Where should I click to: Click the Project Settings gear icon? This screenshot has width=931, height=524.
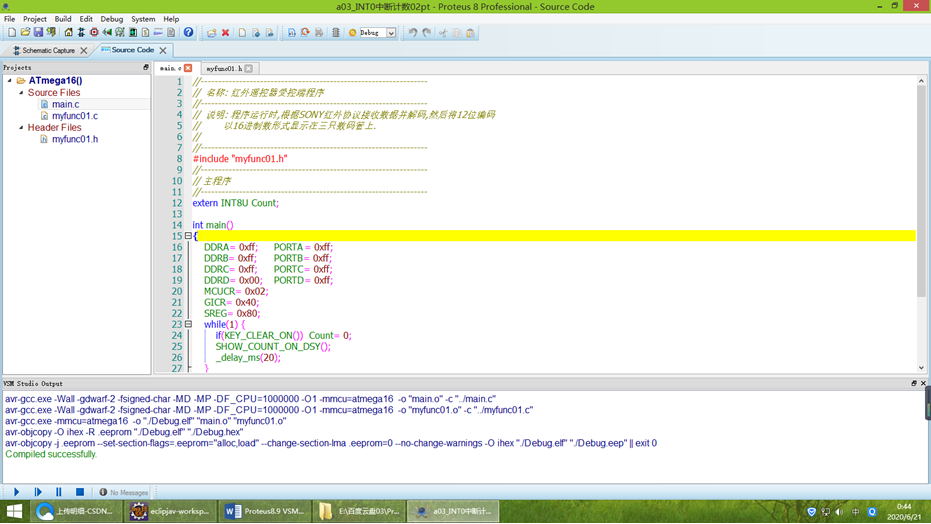tap(352, 33)
